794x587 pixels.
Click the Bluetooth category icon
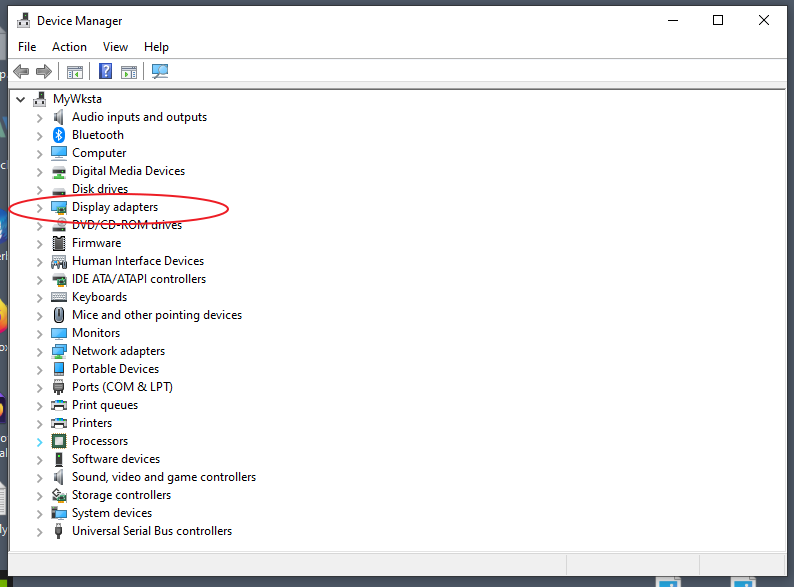point(59,135)
